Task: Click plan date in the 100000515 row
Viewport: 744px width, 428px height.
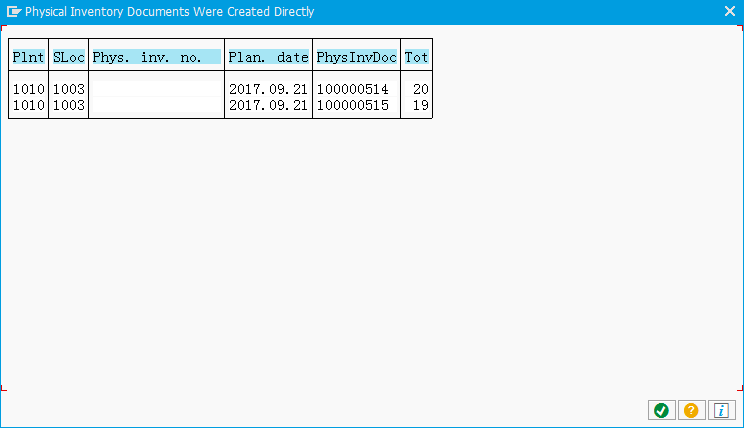Action: click(x=269, y=105)
